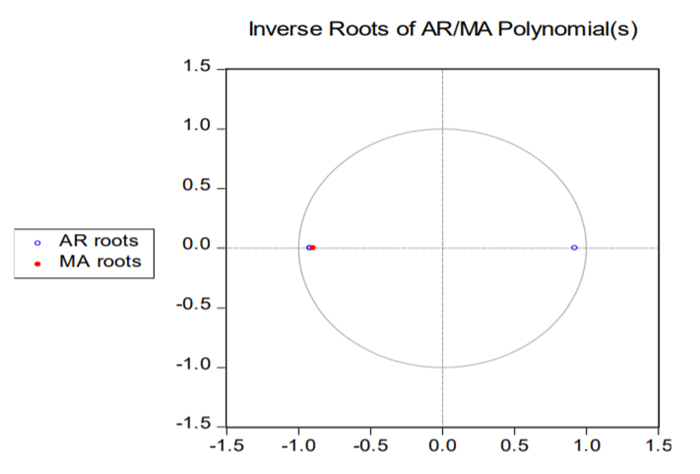Click the -0.5 label on the x-axis
Viewport: 700px width, 474px height.
click(x=369, y=443)
